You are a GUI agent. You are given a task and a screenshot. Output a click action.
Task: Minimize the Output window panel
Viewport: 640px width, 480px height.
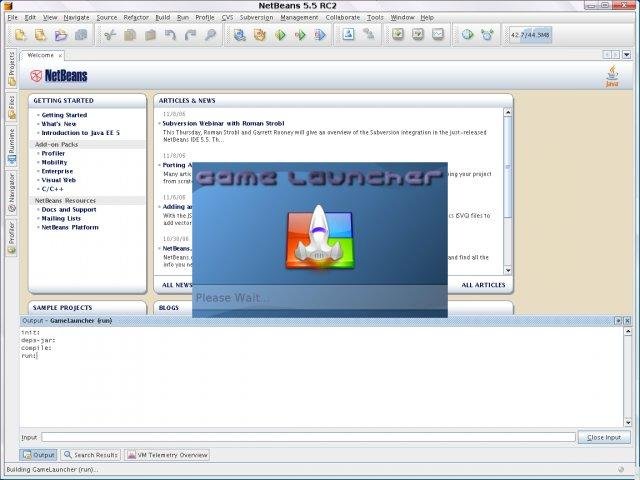pyautogui.click(x=618, y=321)
